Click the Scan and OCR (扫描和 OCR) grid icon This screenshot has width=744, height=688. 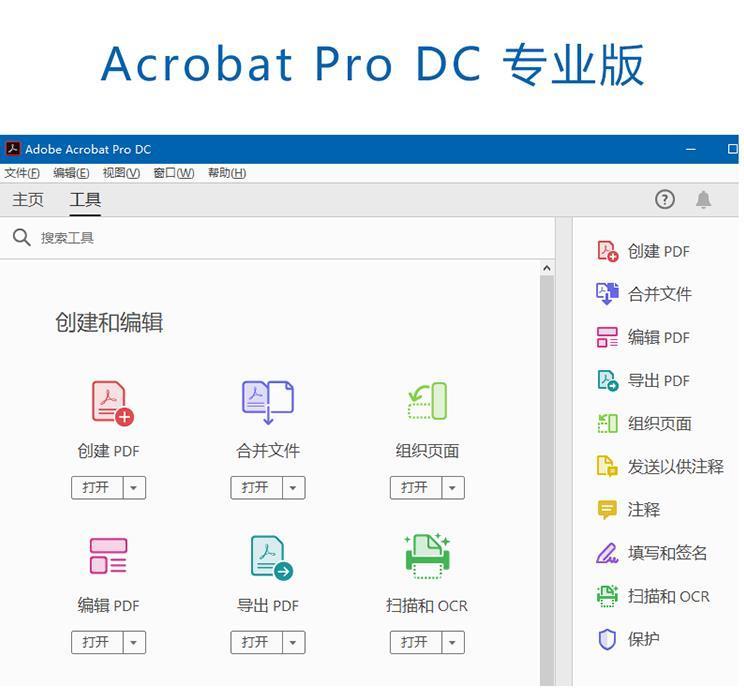click(427, 556)
